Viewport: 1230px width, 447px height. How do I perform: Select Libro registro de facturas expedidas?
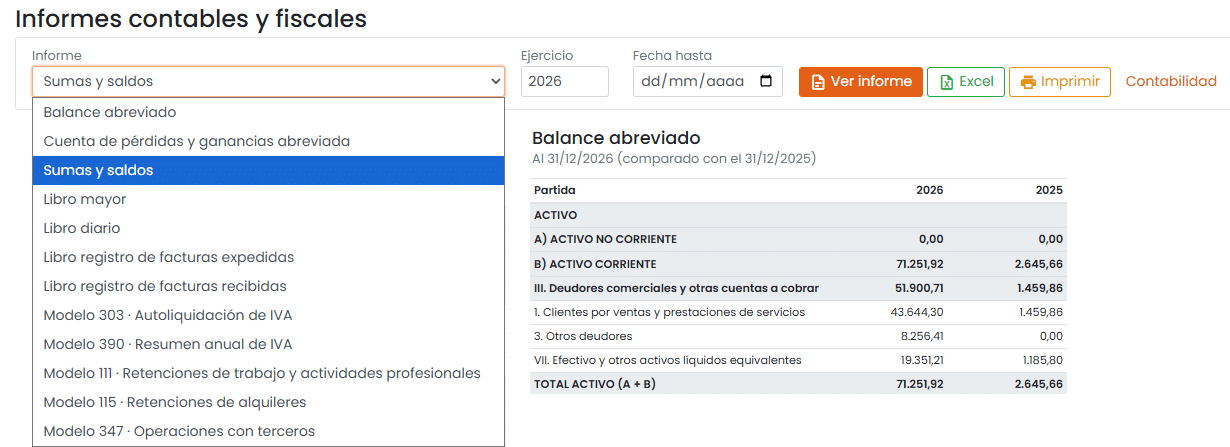point(268,257)
